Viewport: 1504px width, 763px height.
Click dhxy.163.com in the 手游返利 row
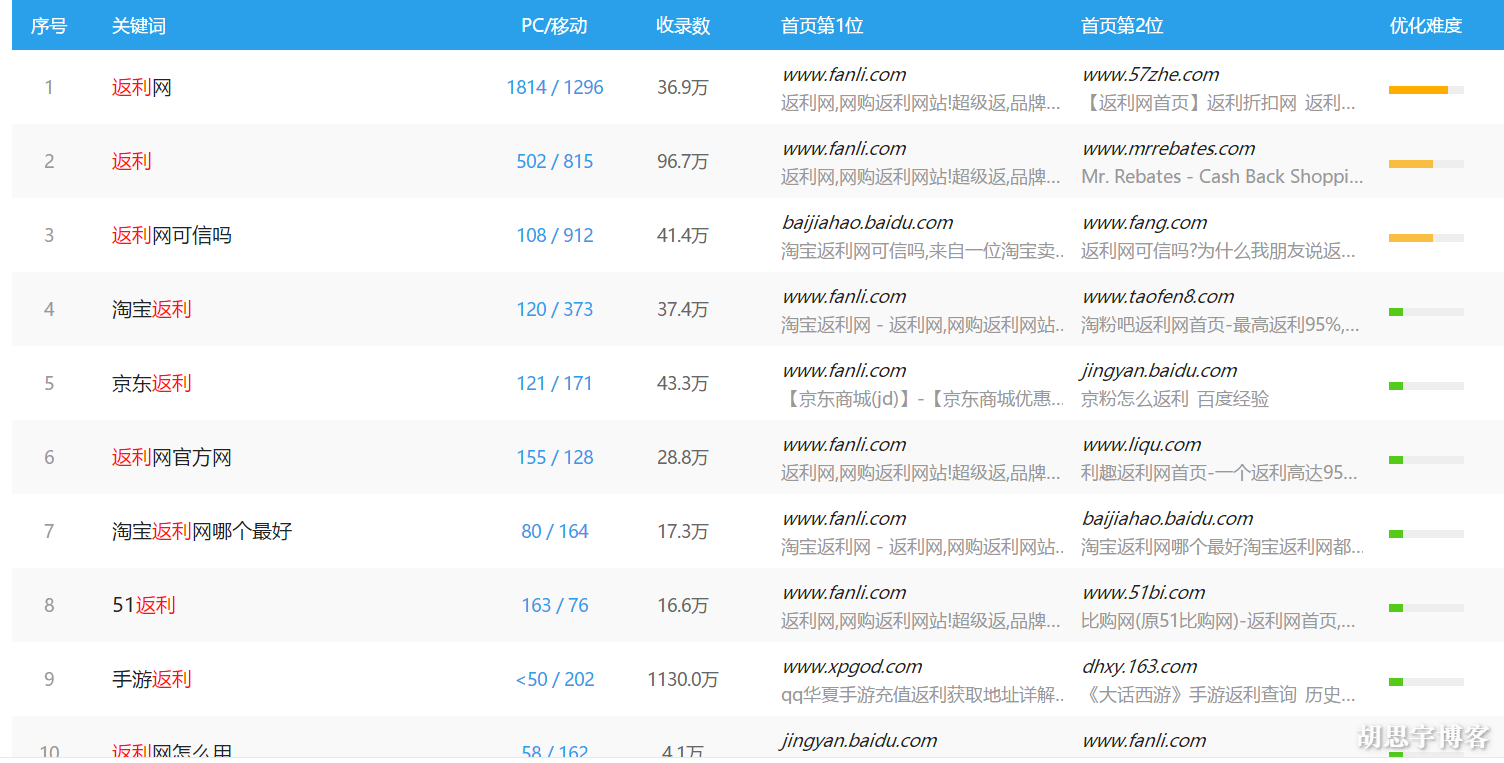(1139, 667)
